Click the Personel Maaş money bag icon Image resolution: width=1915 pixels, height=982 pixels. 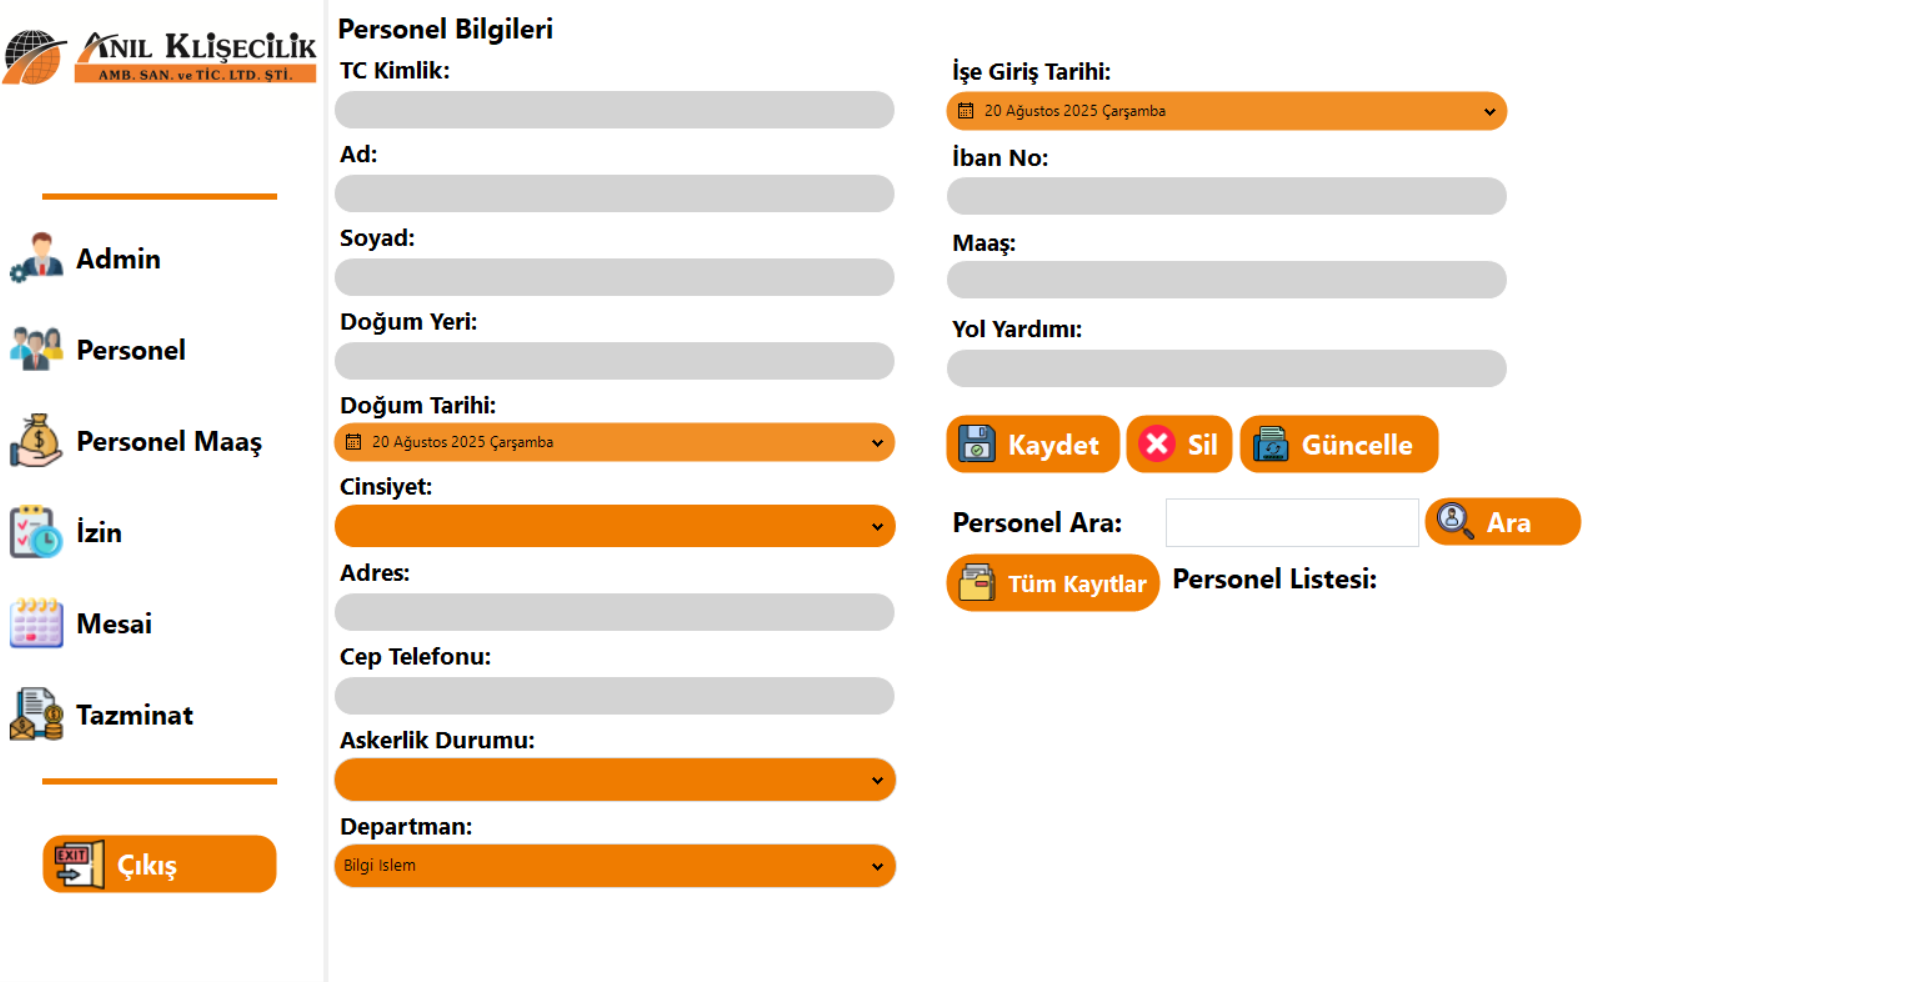click(36, 440)
